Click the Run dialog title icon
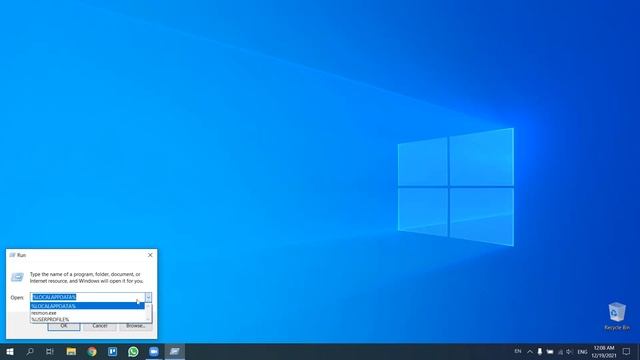 12,255
